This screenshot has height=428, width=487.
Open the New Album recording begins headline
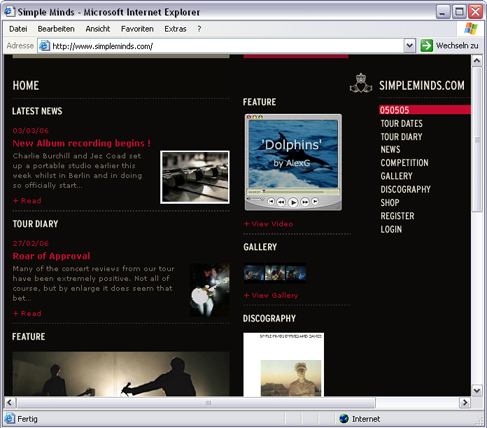[82, 143]
